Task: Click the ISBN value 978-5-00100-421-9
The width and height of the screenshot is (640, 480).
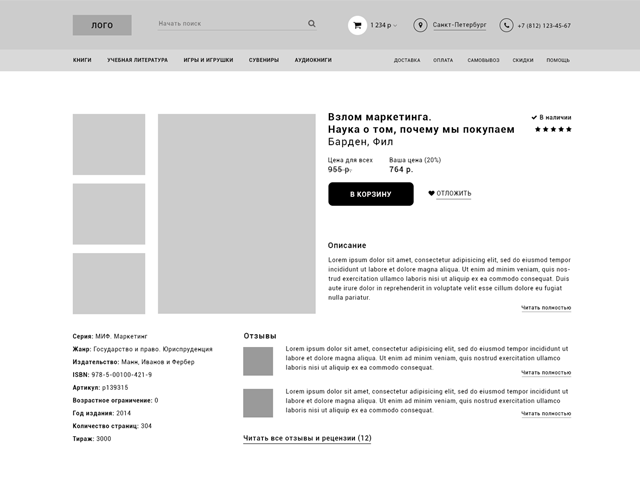Action: [x=122, y=375]
